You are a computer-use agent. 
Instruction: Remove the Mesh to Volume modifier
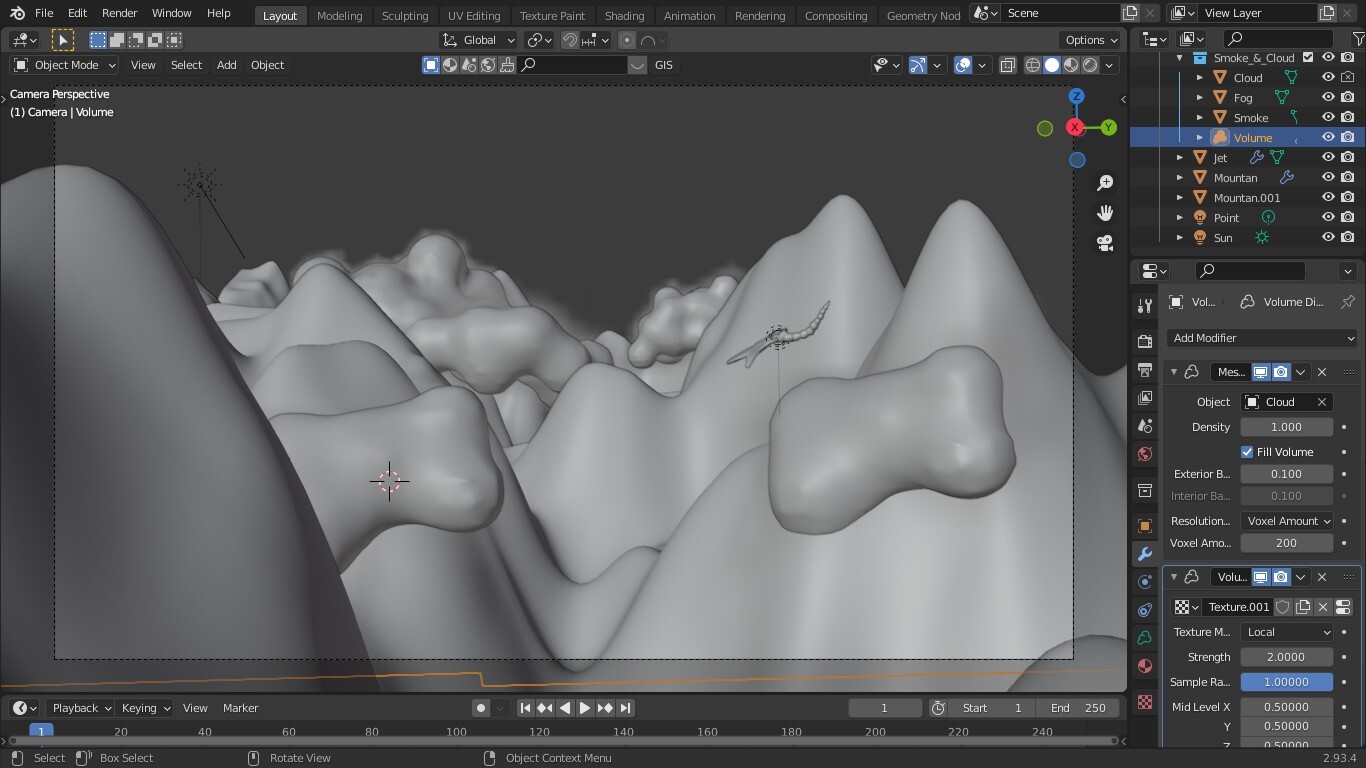click(1322, 372)
